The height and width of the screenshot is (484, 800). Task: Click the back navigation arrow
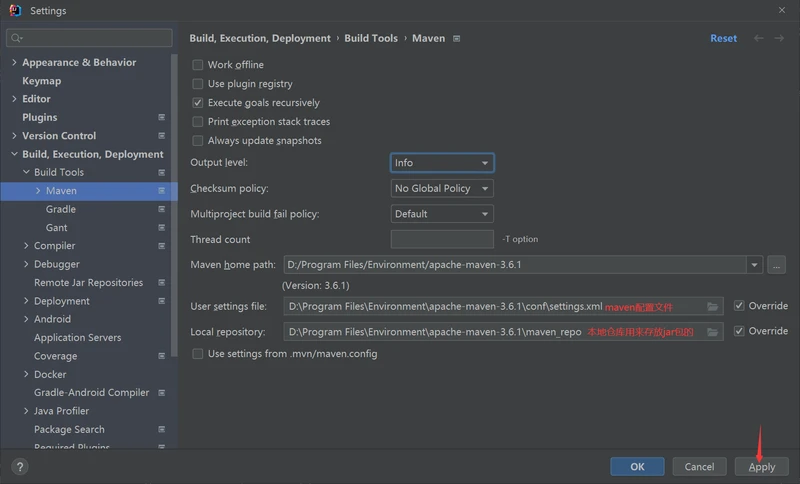758,38
